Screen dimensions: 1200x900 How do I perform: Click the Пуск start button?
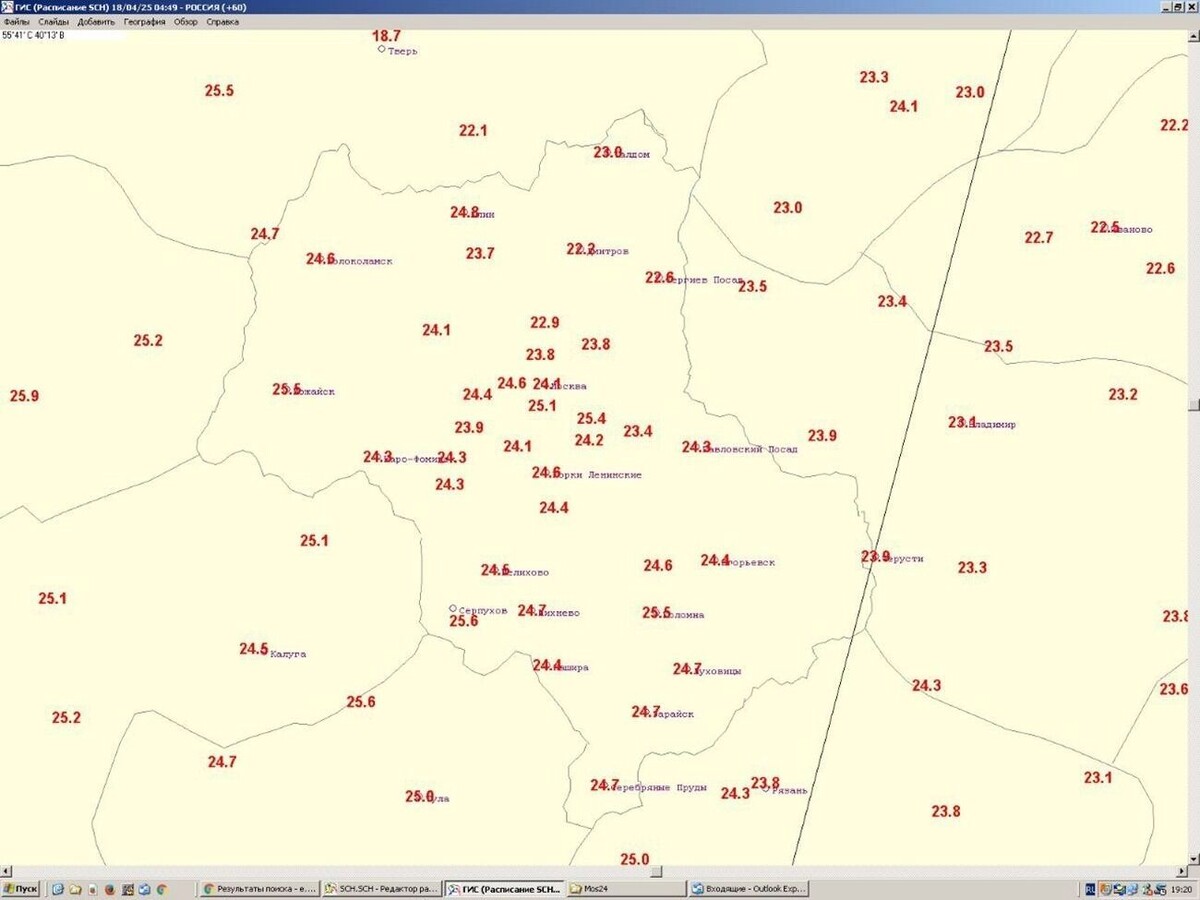click(x=20, y=888)
